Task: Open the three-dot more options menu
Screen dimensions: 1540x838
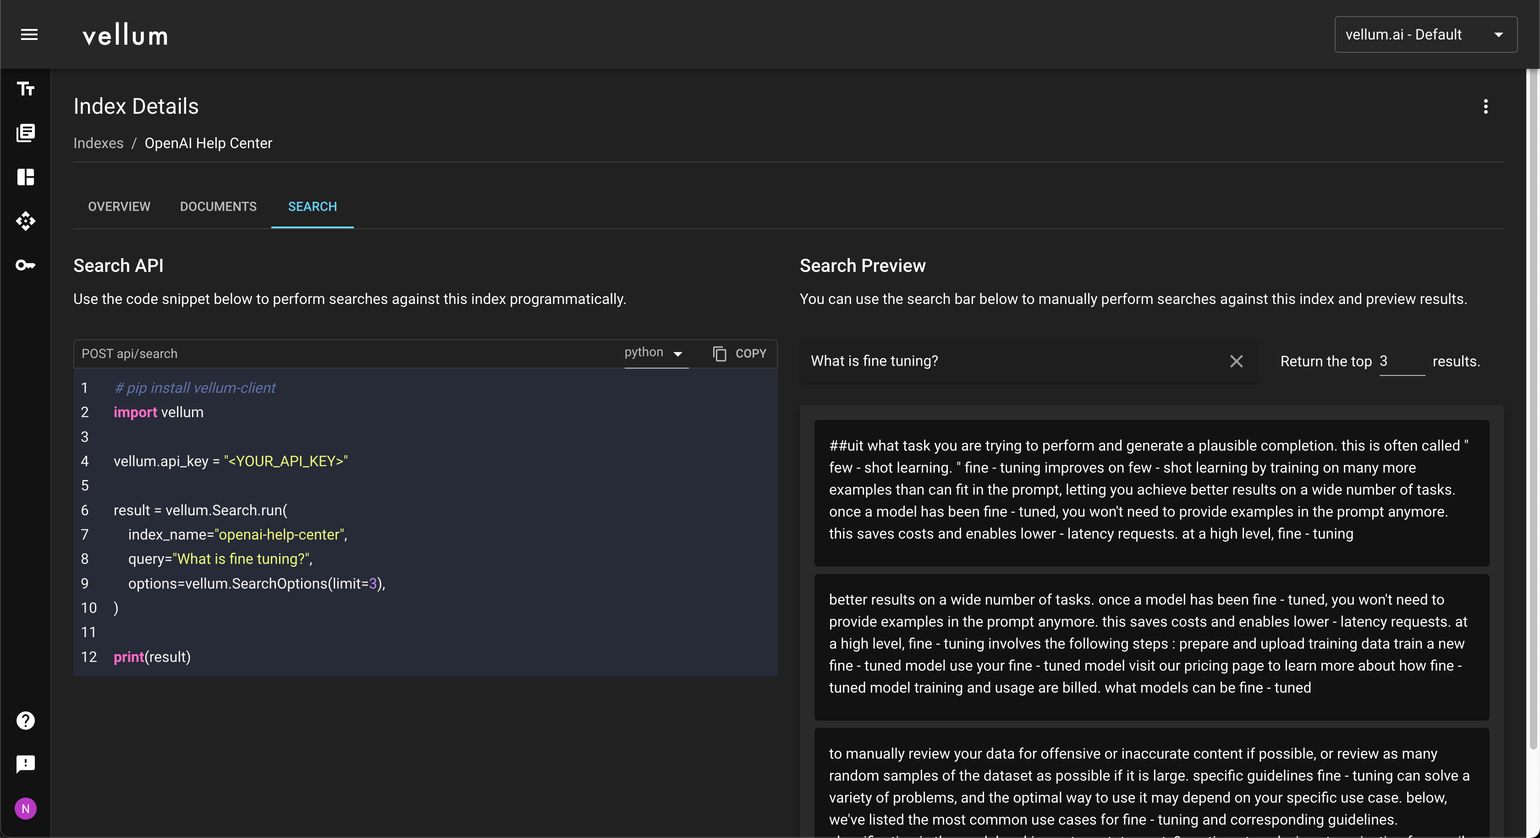Action: (x=1486, y=106)
